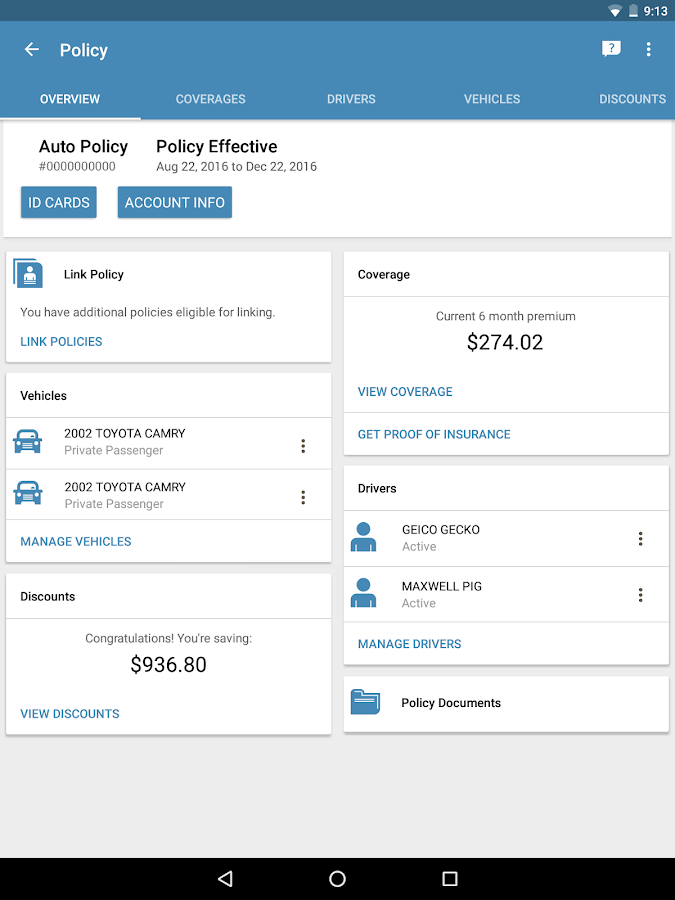Tap the ID Cards button
This screenshot has height=900, width=675.
[x=59, y=202]
